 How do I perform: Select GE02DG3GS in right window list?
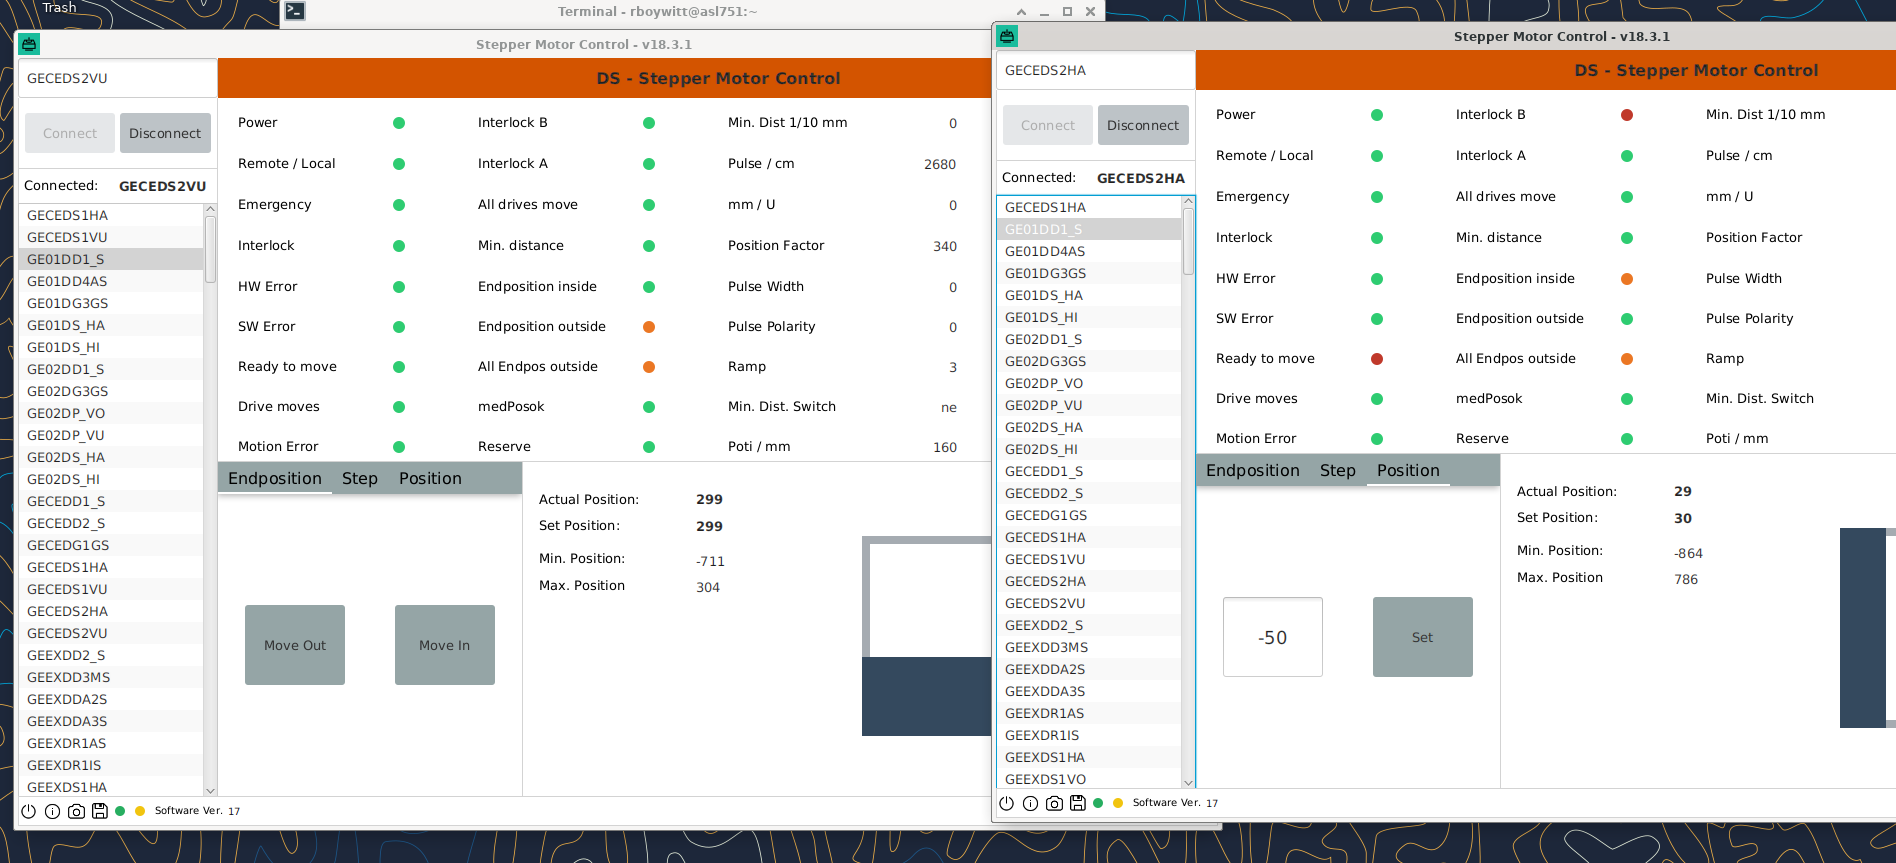1089,361
